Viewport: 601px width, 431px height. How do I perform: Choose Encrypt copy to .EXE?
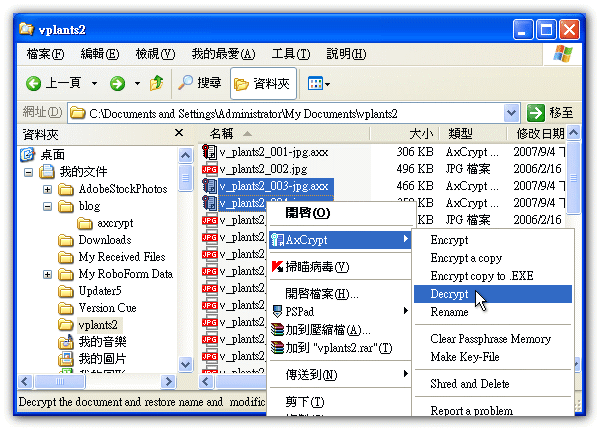tap(493, 276)
